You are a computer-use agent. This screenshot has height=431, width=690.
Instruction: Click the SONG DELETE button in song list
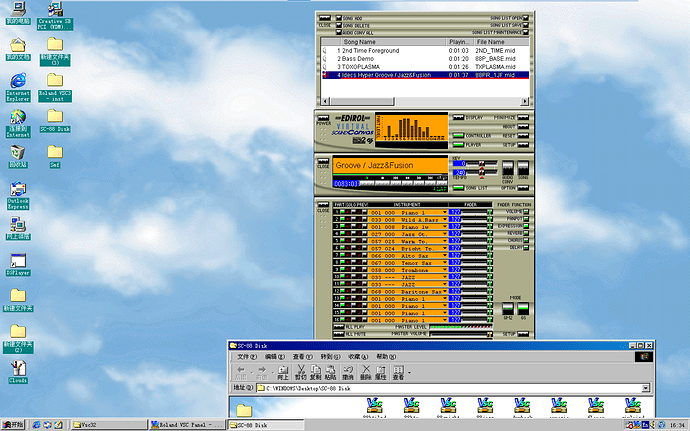coord(339,26)
